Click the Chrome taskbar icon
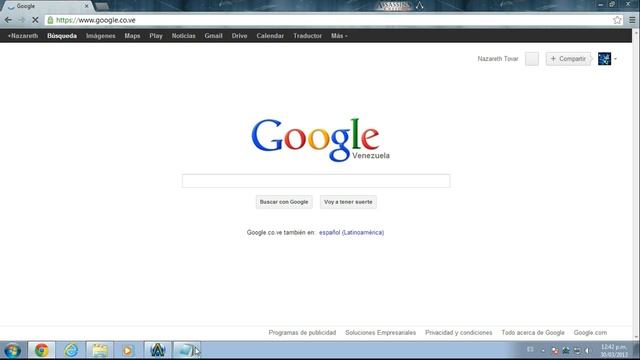 click(41, 350)
